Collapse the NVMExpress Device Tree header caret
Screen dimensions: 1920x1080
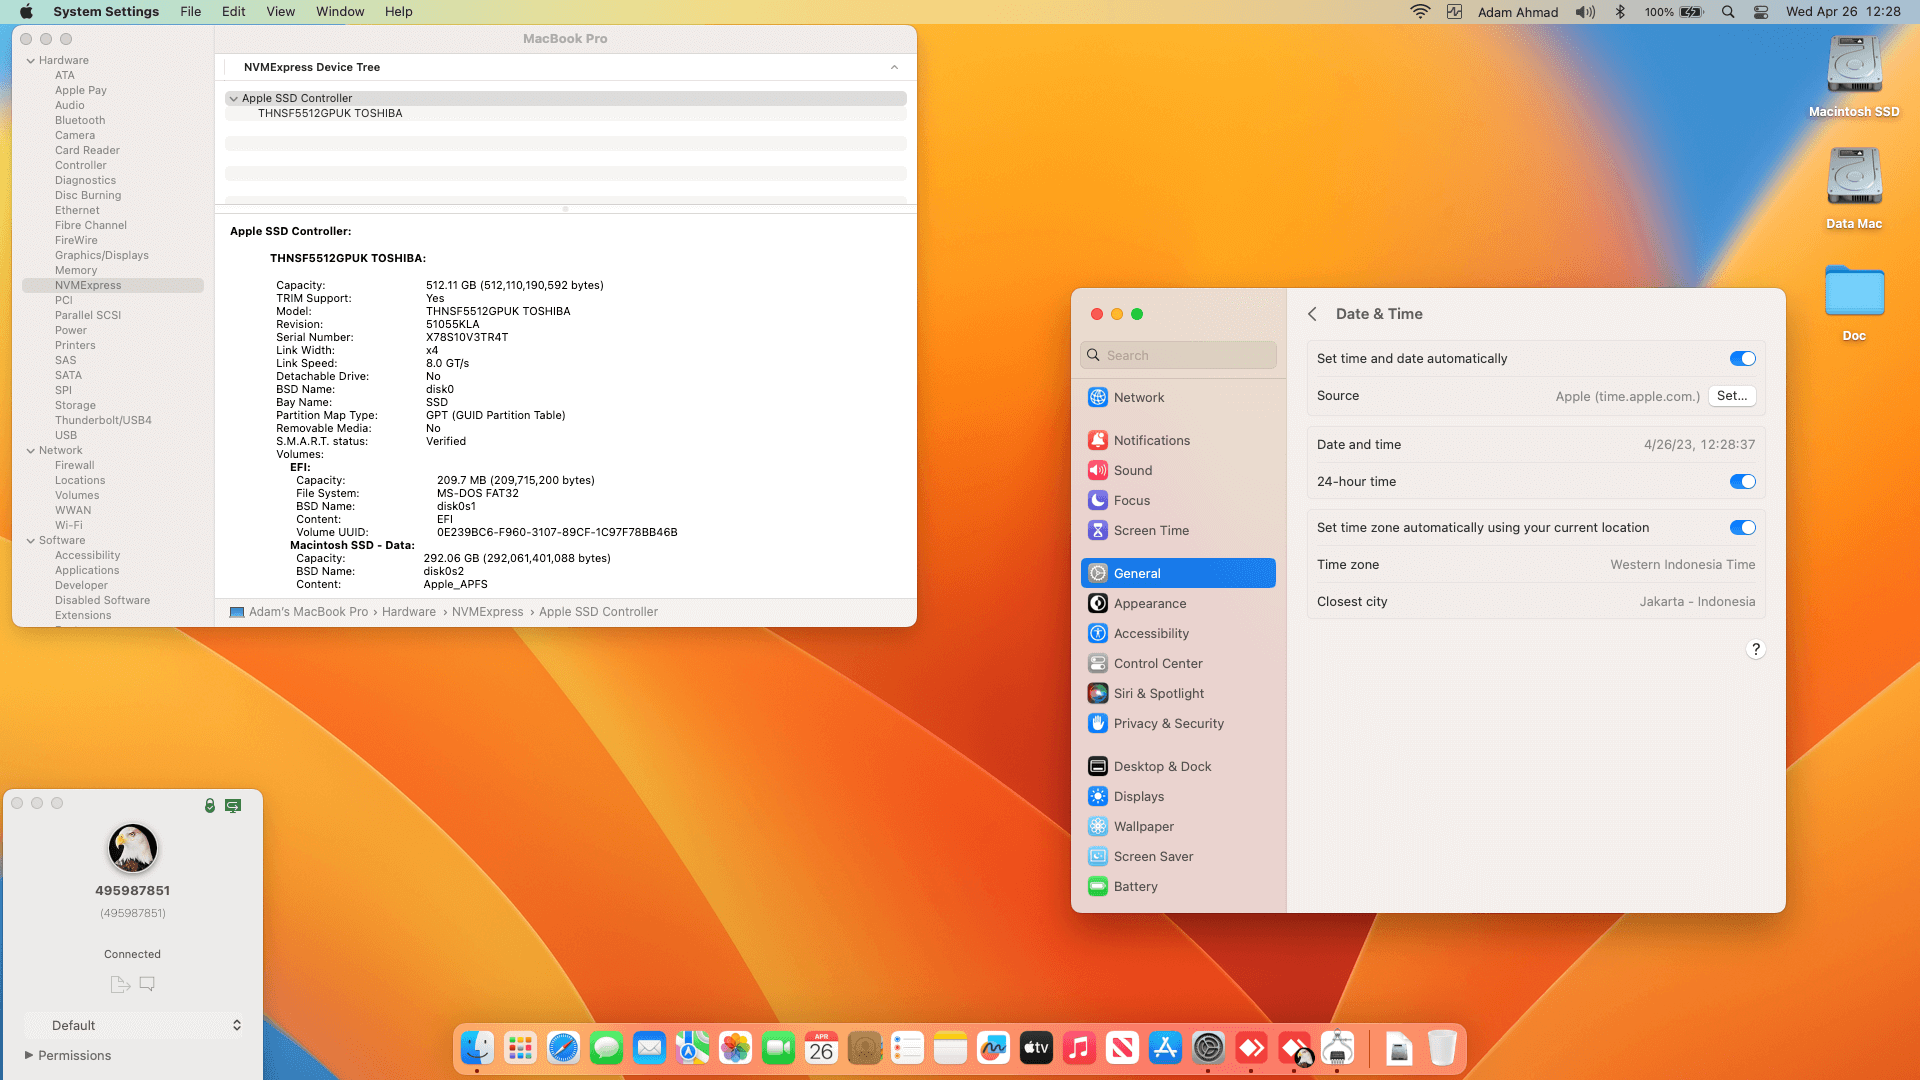click(894, 68)
